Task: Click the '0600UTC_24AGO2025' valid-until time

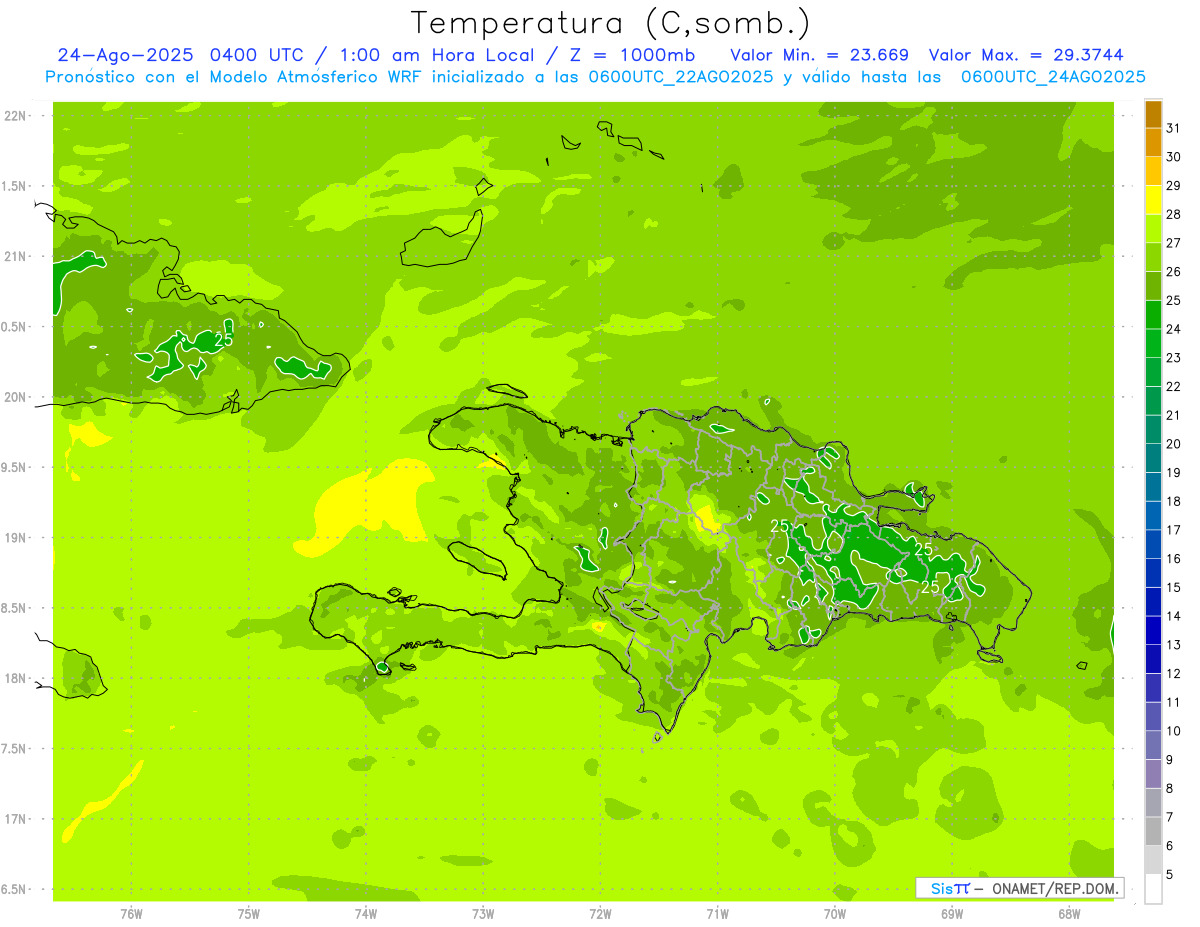Action: tap(1053, 77)
